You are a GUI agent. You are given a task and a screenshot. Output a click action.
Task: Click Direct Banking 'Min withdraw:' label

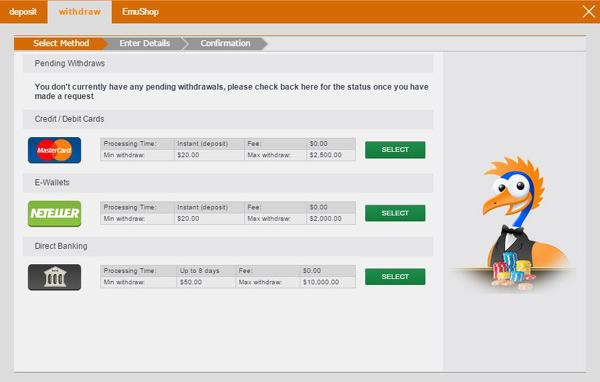pos(124,282)
